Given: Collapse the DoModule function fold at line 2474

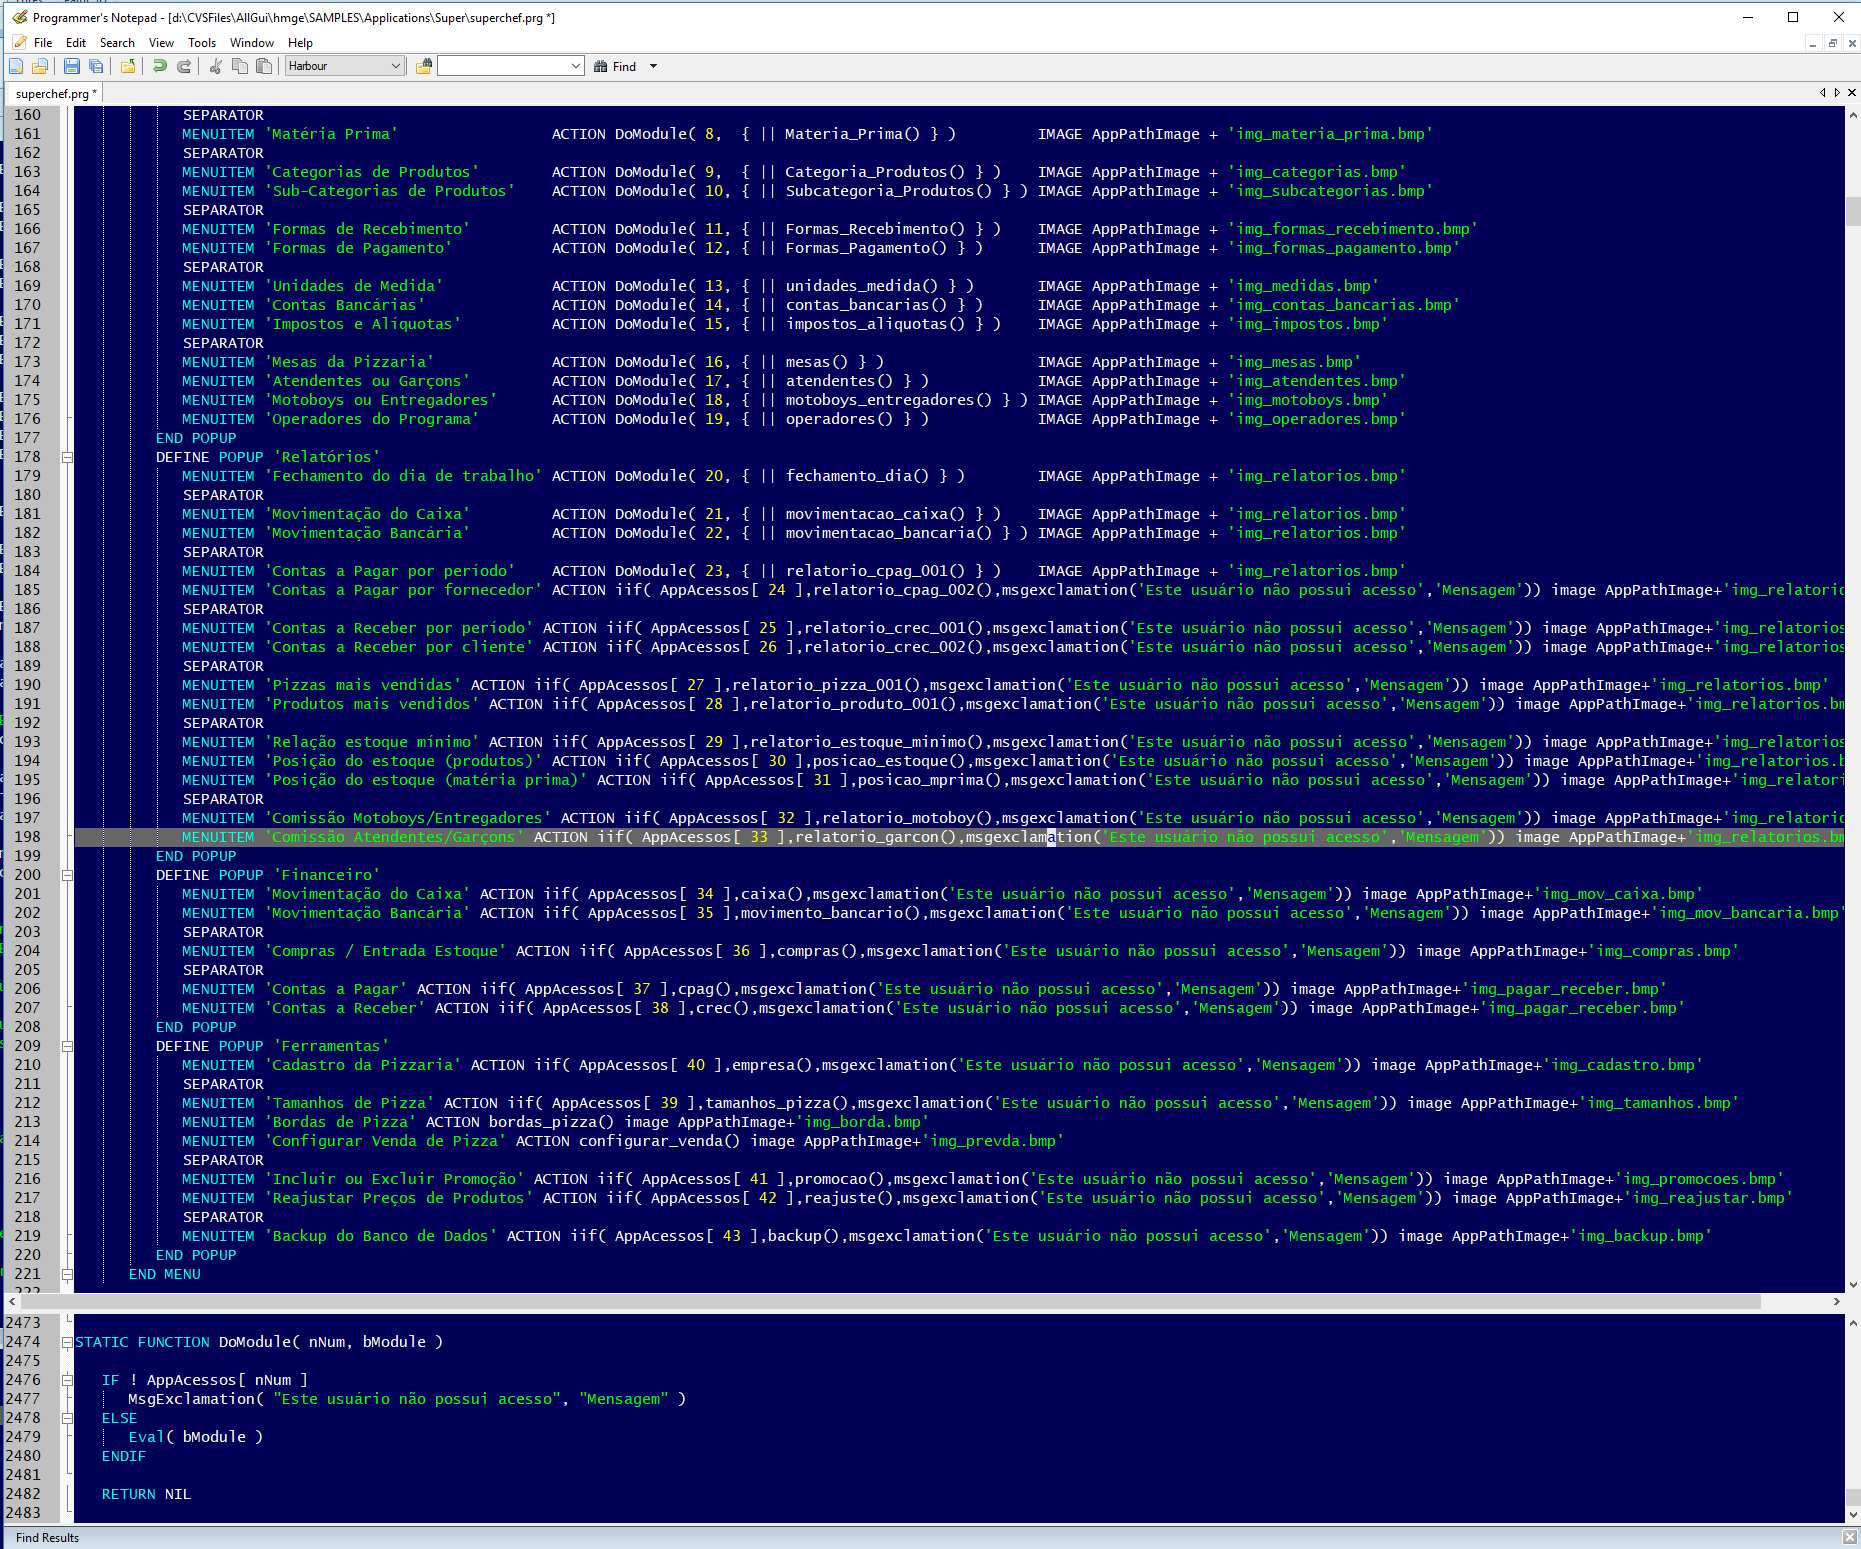Looking at the screenshot, I should 68,1342.
